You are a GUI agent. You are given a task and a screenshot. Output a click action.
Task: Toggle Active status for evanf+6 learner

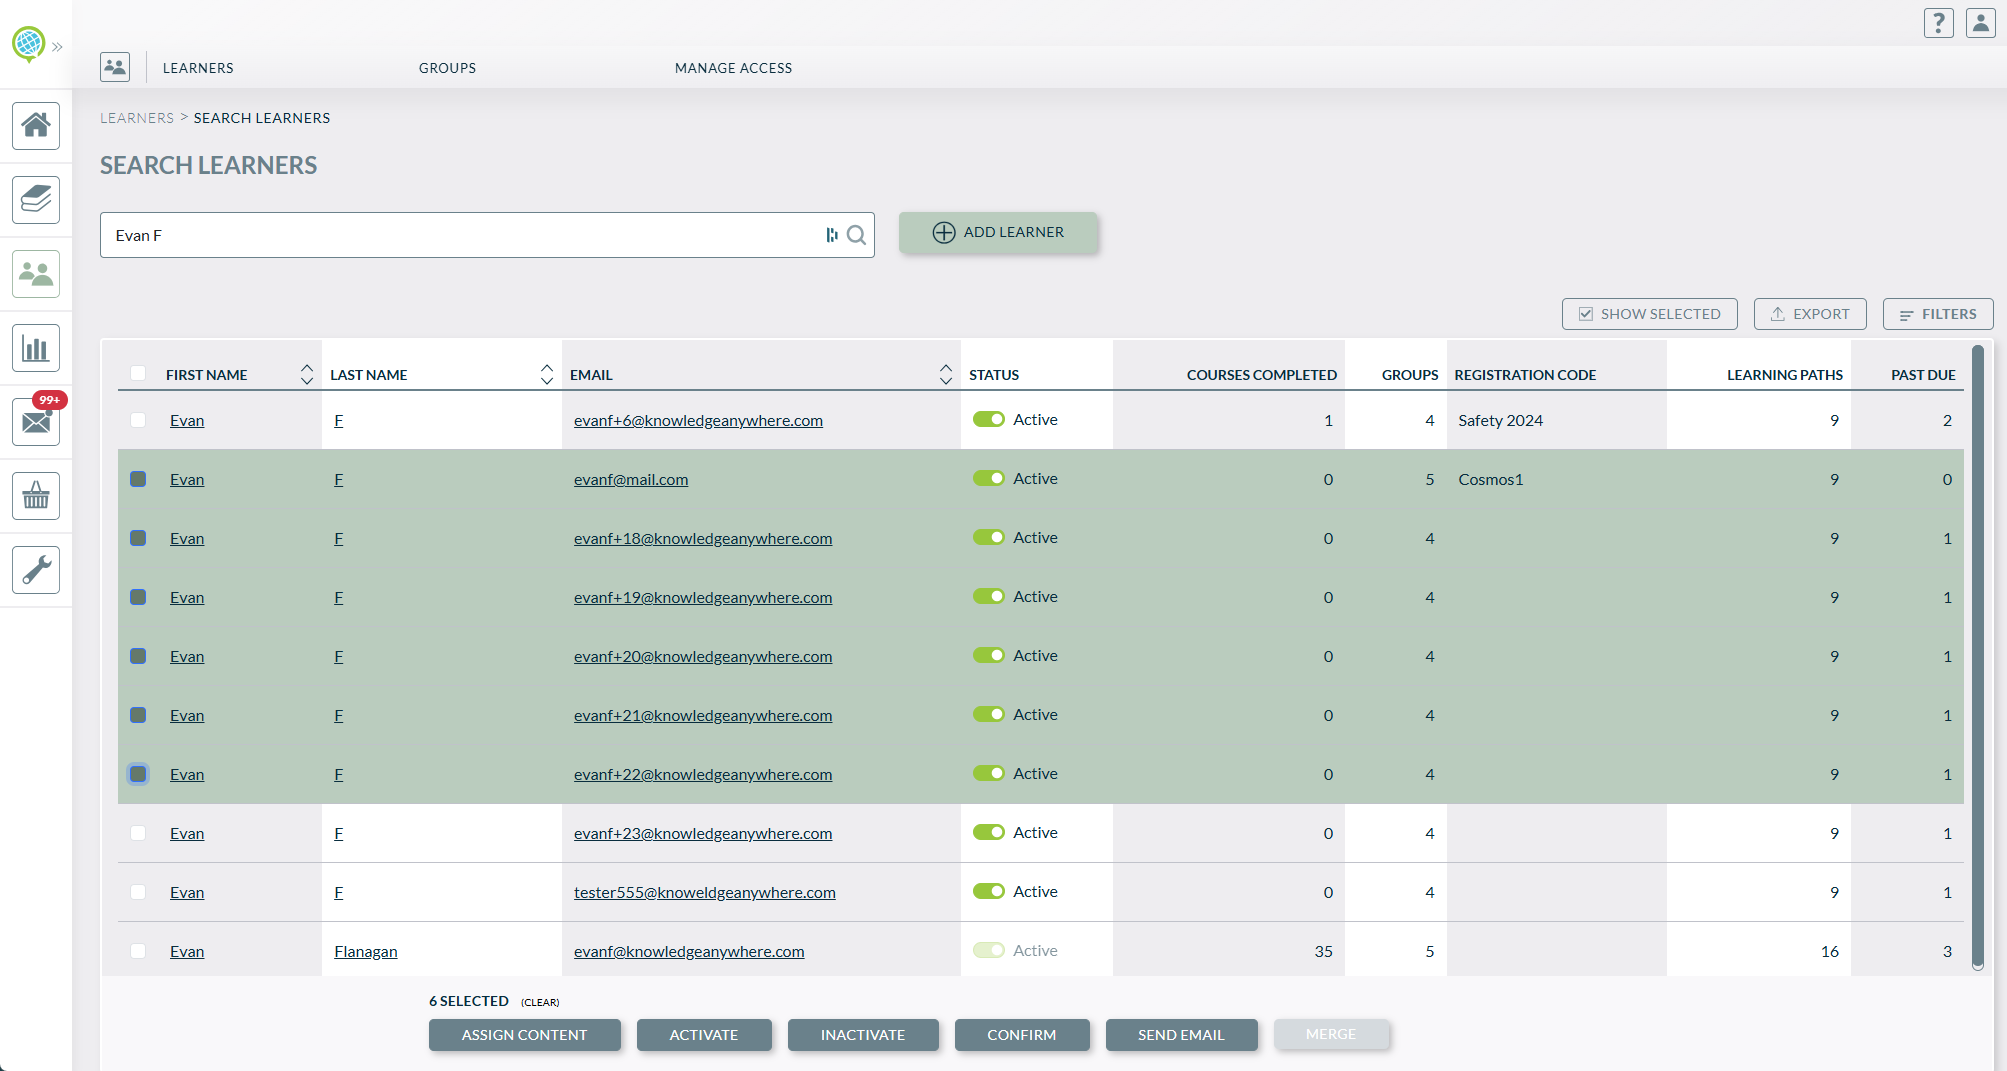tap(989, 420)
